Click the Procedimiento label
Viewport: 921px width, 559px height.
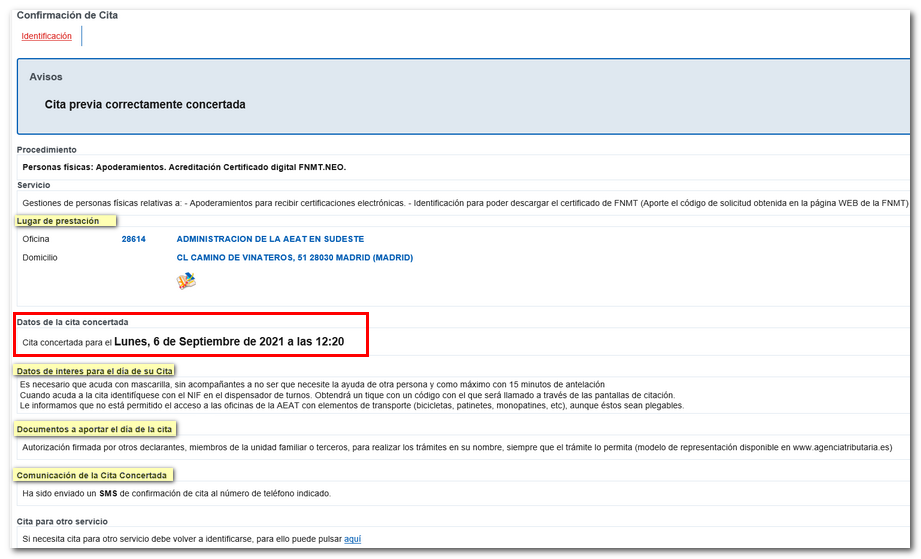pyautogui.click(x=47, y=150)
